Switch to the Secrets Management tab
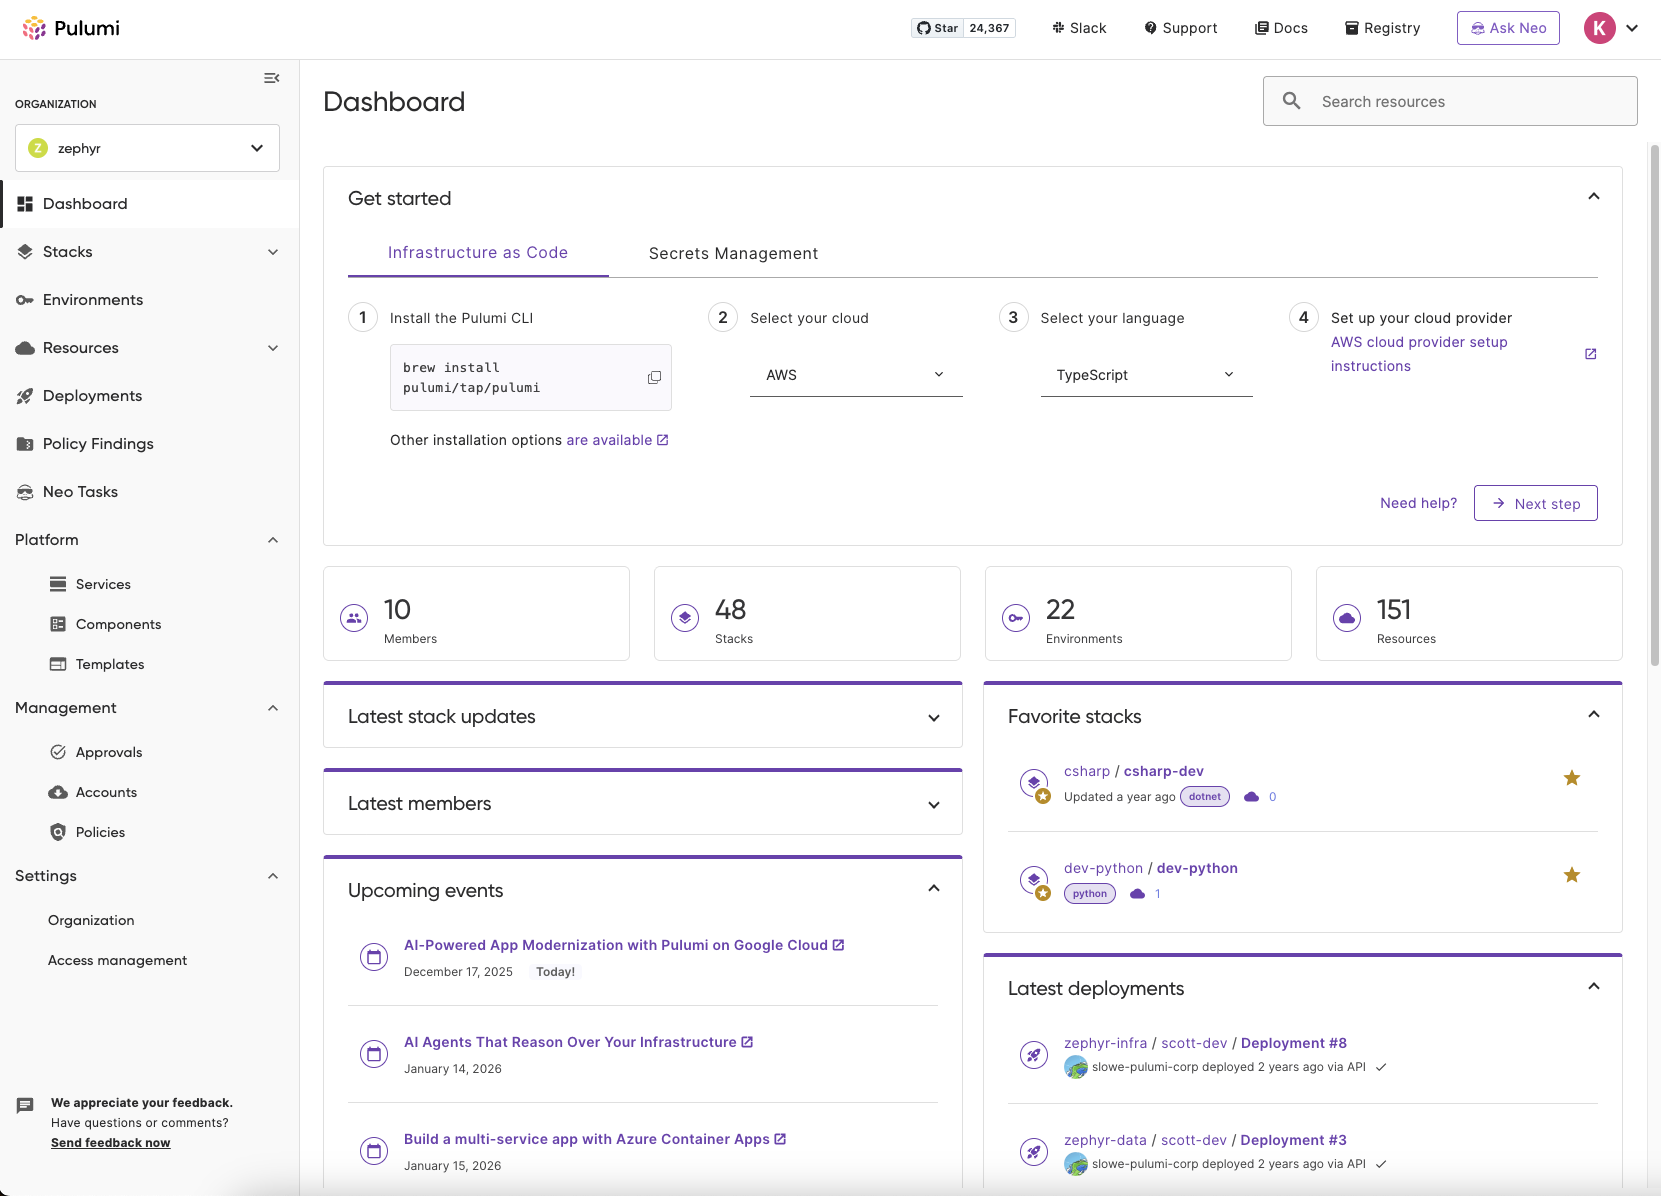The height and width of the screenshot is (1196, 1661). coord(732,253)
